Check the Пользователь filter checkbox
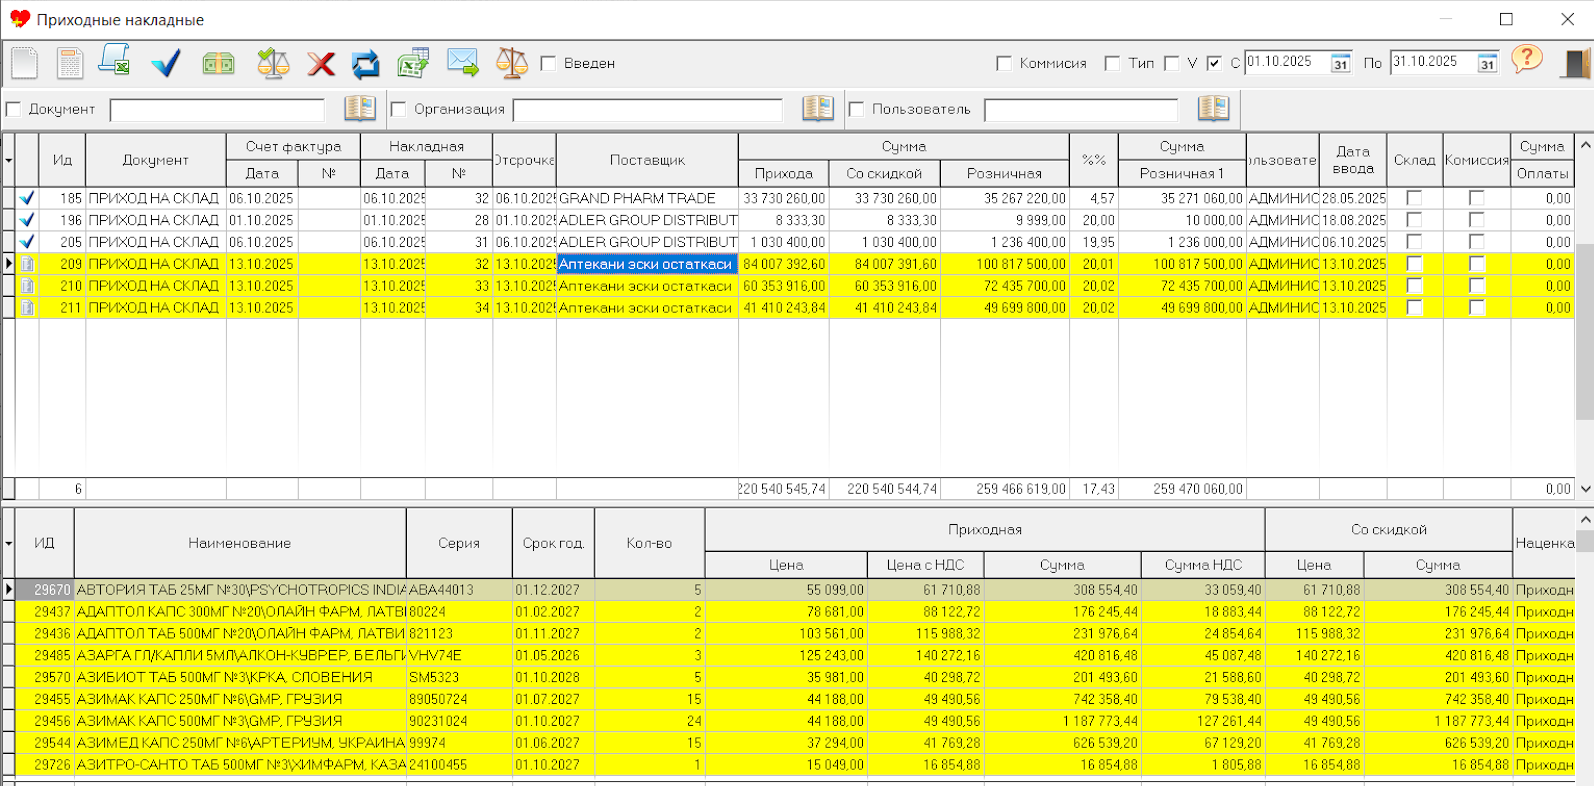Viewport: 1594px width, 786px height. tap(857, 110)
